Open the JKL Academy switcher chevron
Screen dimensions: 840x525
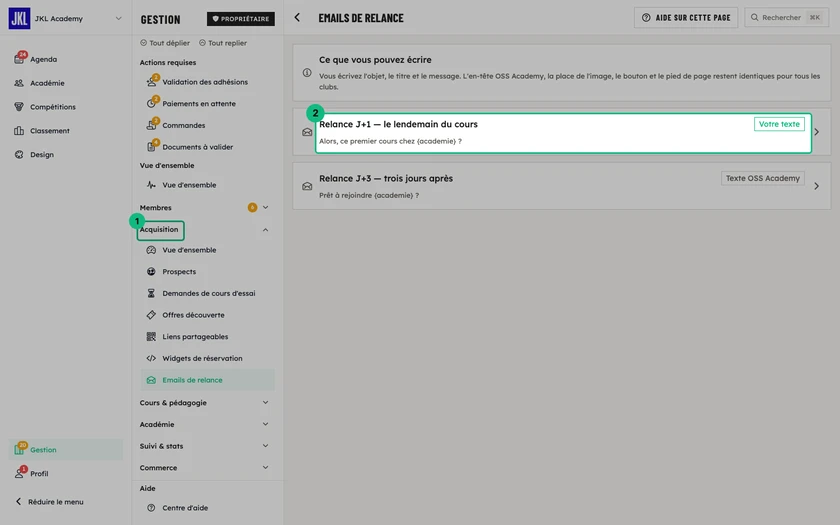point(118,18)
